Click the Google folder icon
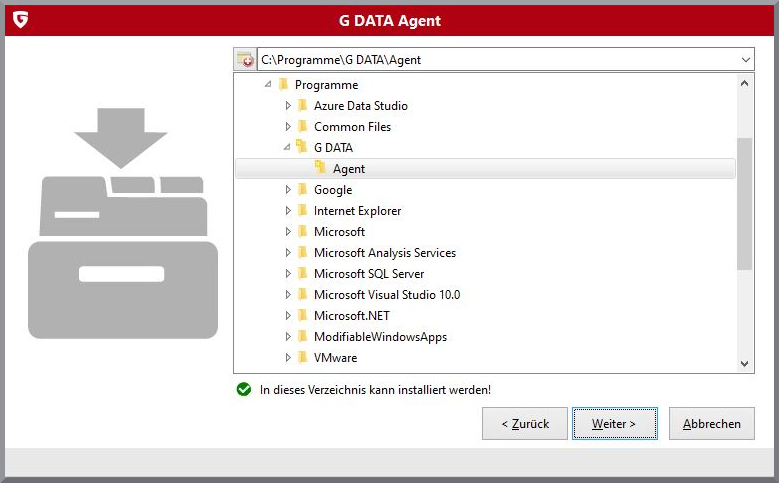The image size is (779, 483). point(303,189)
